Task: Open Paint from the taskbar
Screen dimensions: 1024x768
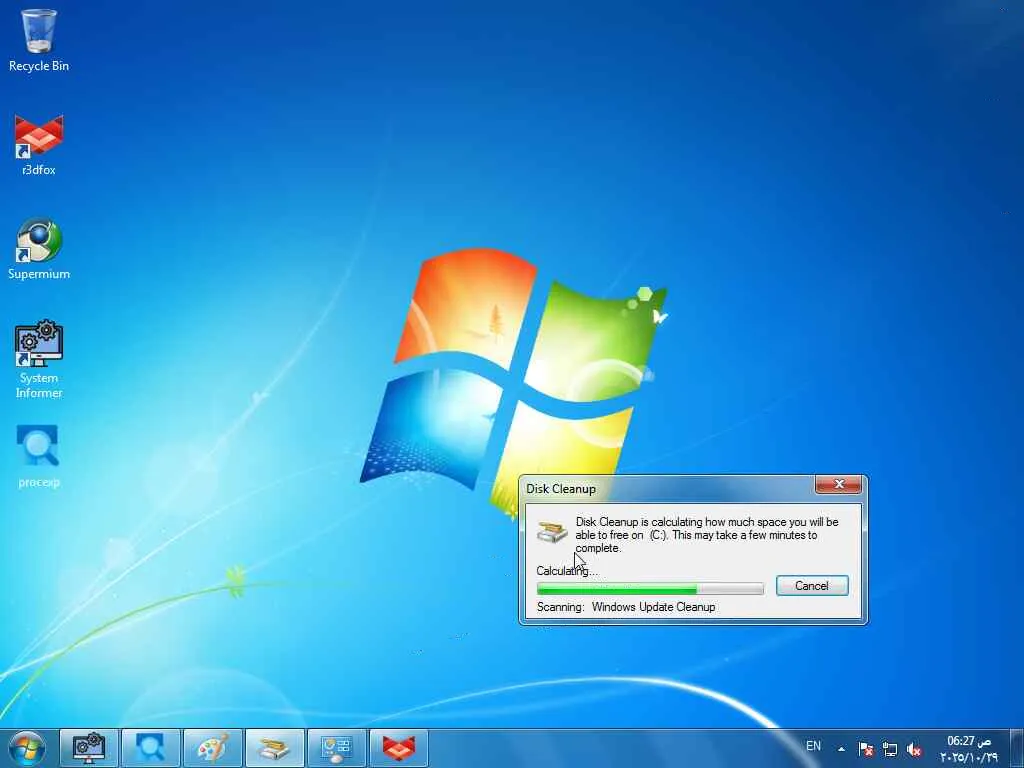Action: [213, 748]
